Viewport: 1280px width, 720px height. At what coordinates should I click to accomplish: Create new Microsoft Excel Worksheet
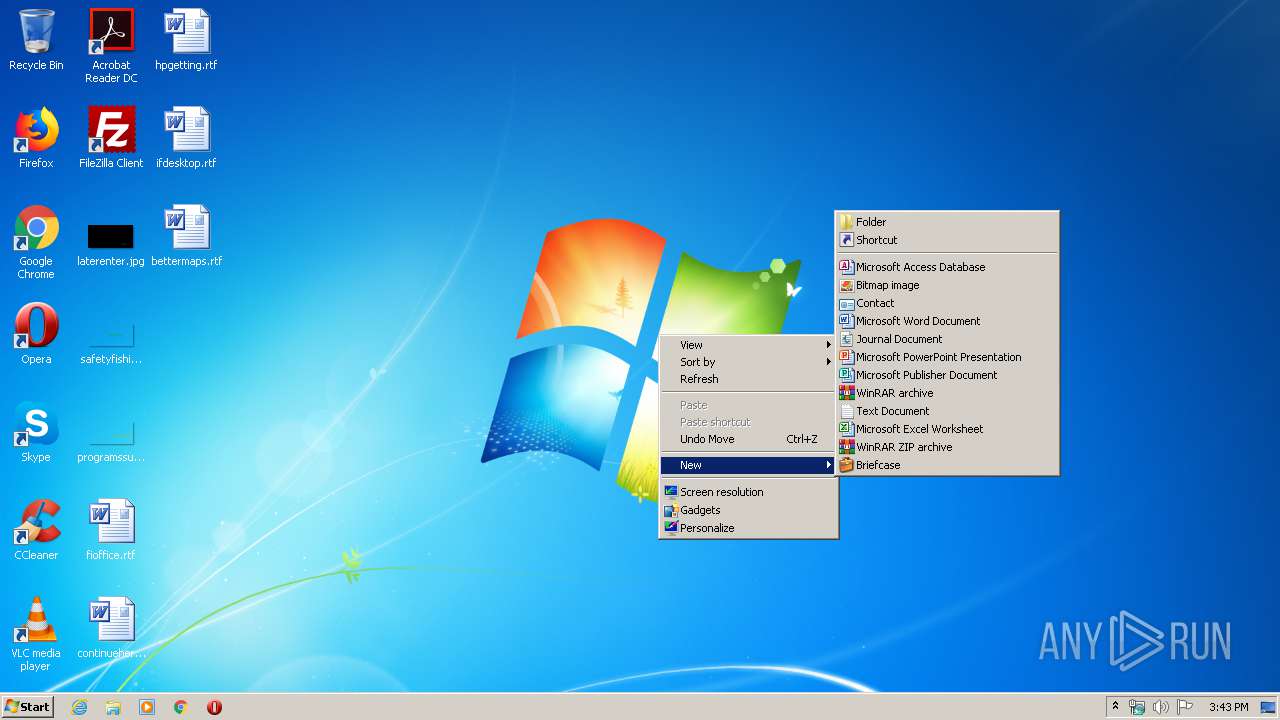click(x=947, y=429)
